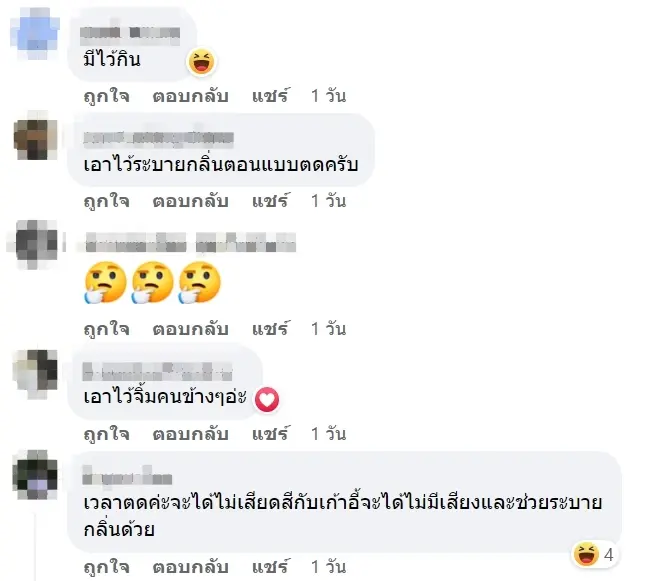Reply to the long last comment via ตอบกลับ
Viewport: 648px width, 581px height.
(191, 567)
